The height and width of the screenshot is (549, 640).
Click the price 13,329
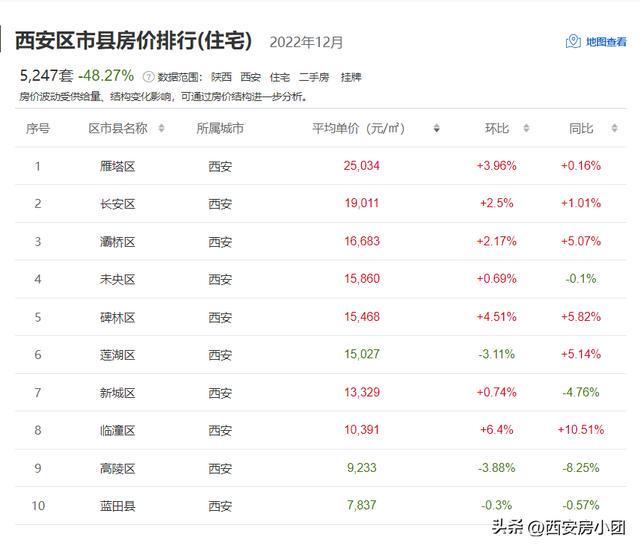362,392
